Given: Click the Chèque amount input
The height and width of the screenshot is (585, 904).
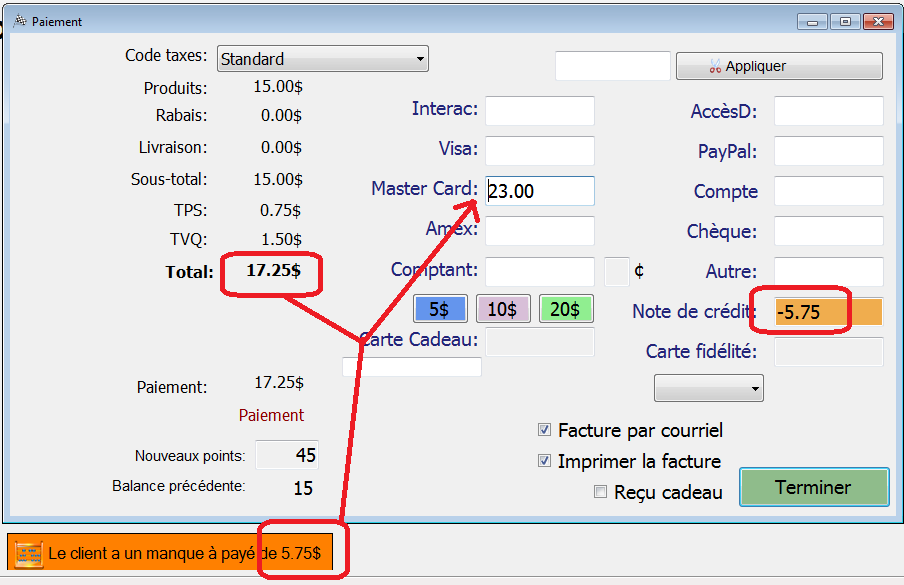Looking at the screenshot, I should [x=828, y=231].
